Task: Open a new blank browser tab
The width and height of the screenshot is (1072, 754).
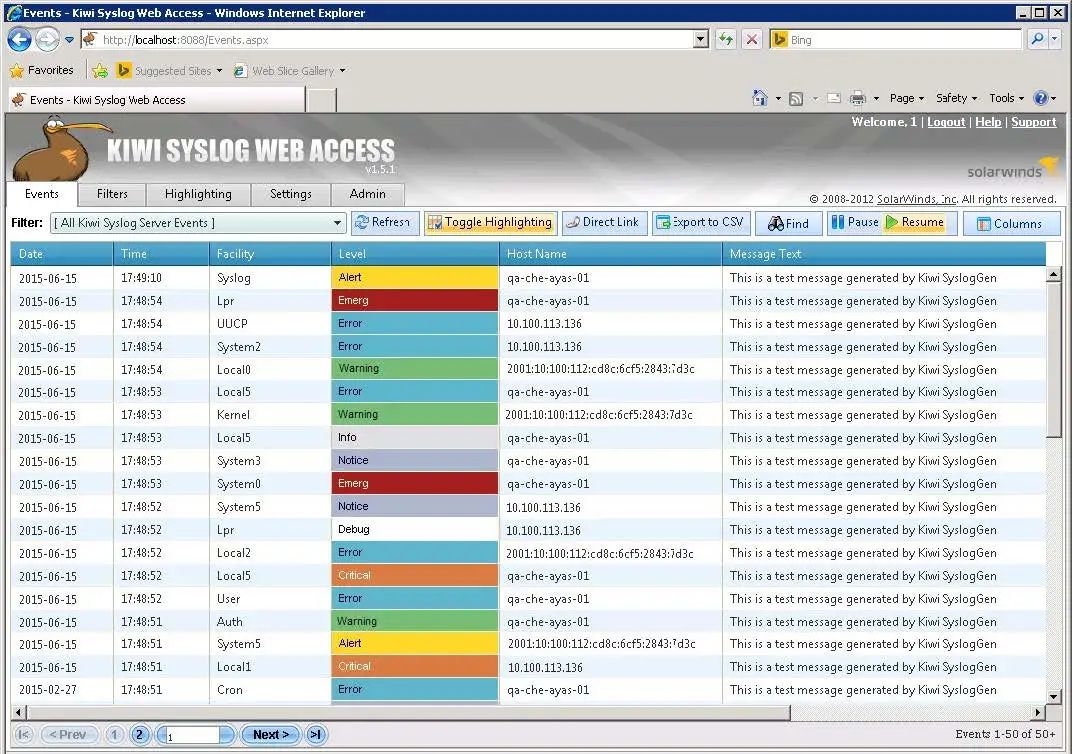Action: click(321, 100)
